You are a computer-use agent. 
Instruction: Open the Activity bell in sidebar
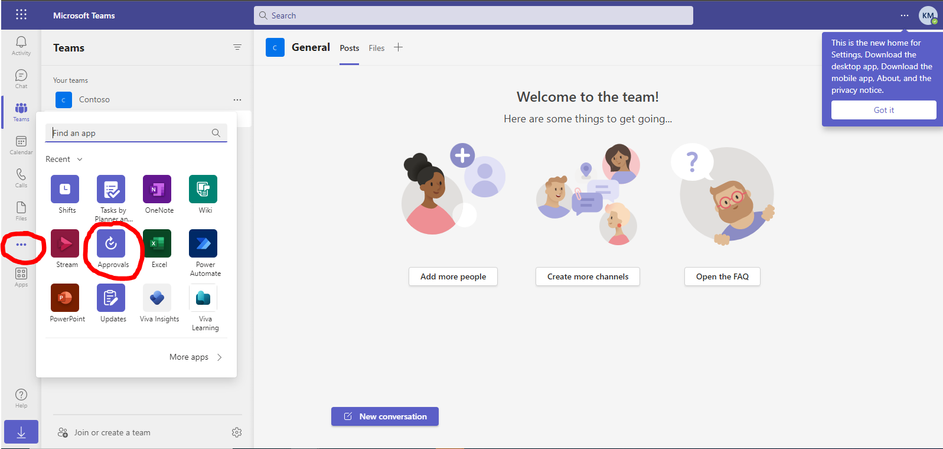(x=21, y=45)
